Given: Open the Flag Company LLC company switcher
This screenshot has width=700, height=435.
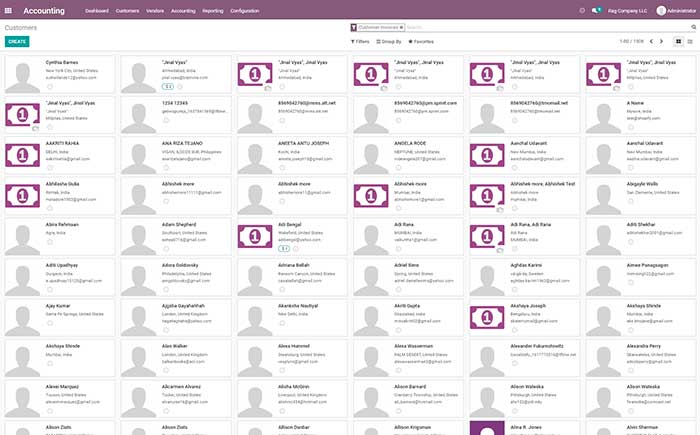Looking at the screenshot, I should pos(627,11).
